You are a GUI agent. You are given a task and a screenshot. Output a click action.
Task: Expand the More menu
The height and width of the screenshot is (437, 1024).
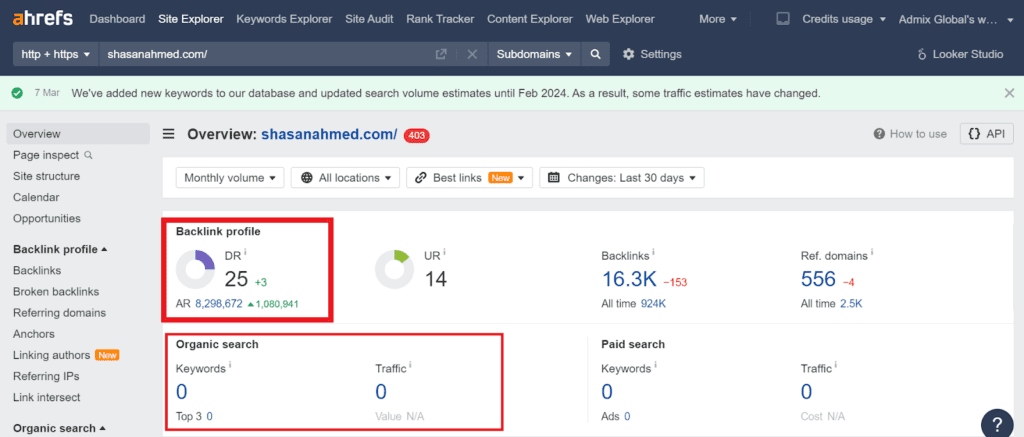pos(718,19)
